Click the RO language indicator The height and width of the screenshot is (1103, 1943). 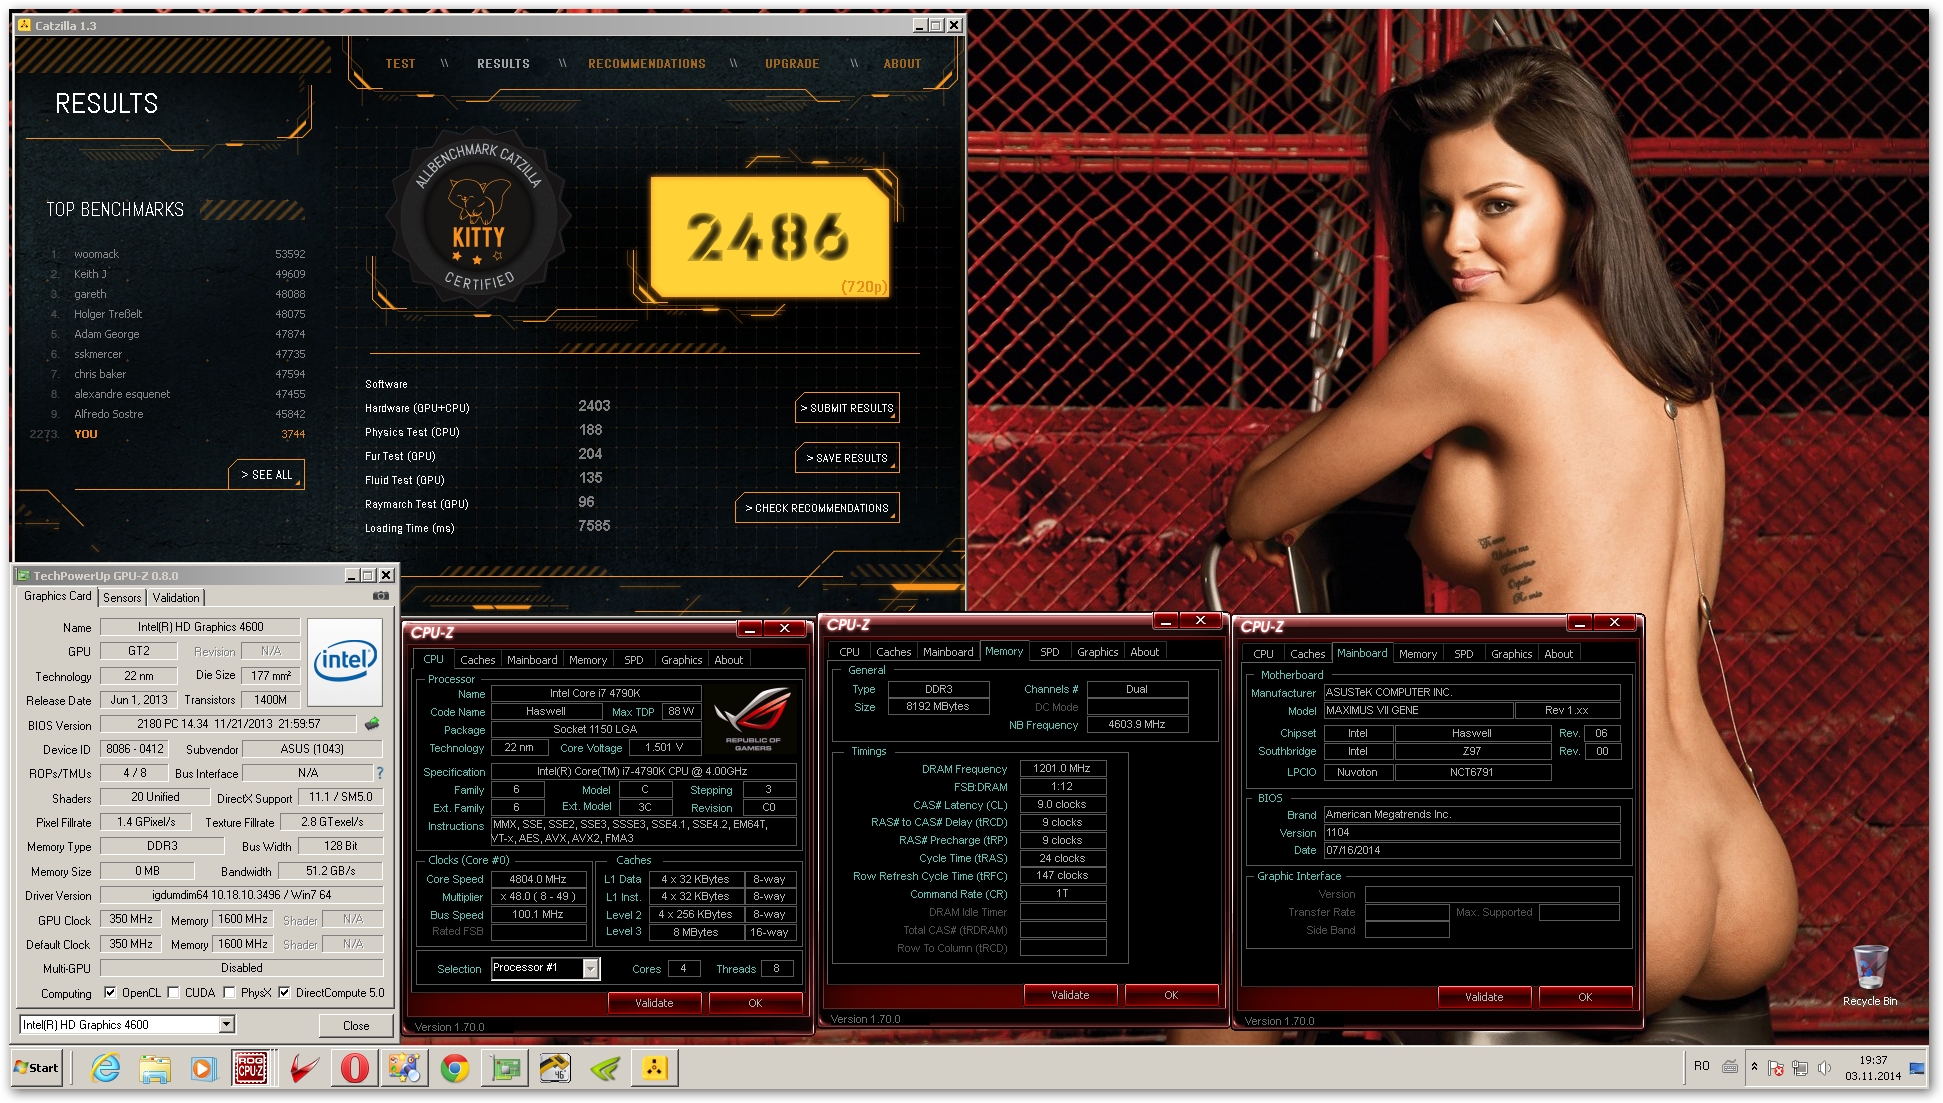click(1701, 1066)
